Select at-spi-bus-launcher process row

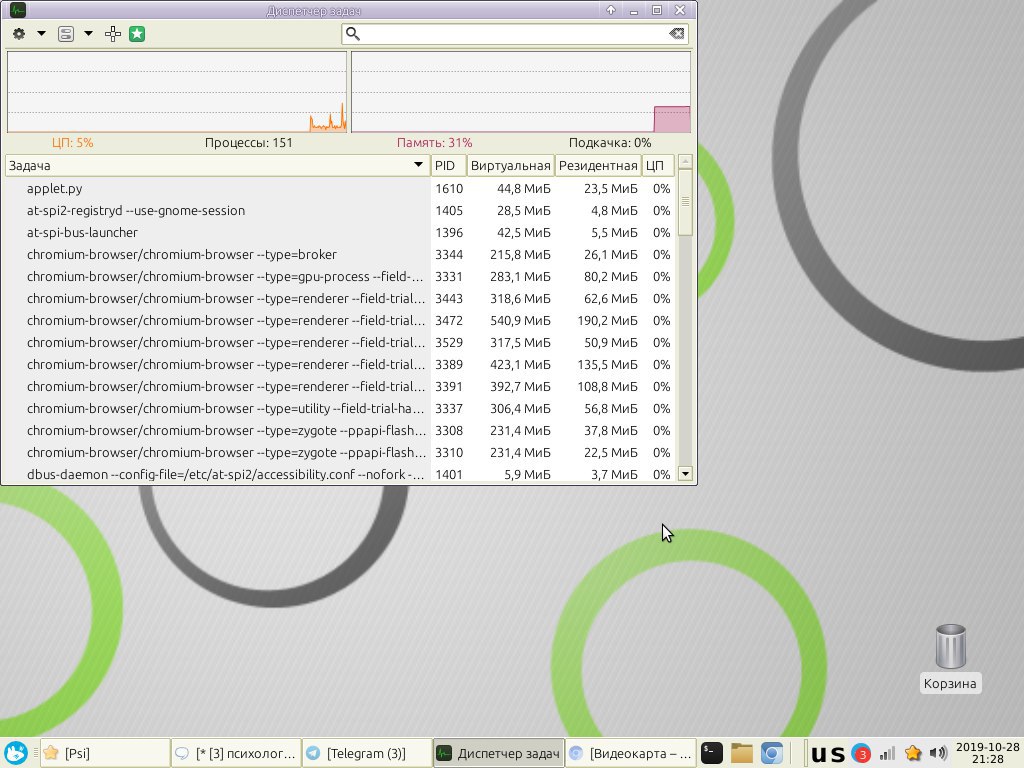[340, 232]
